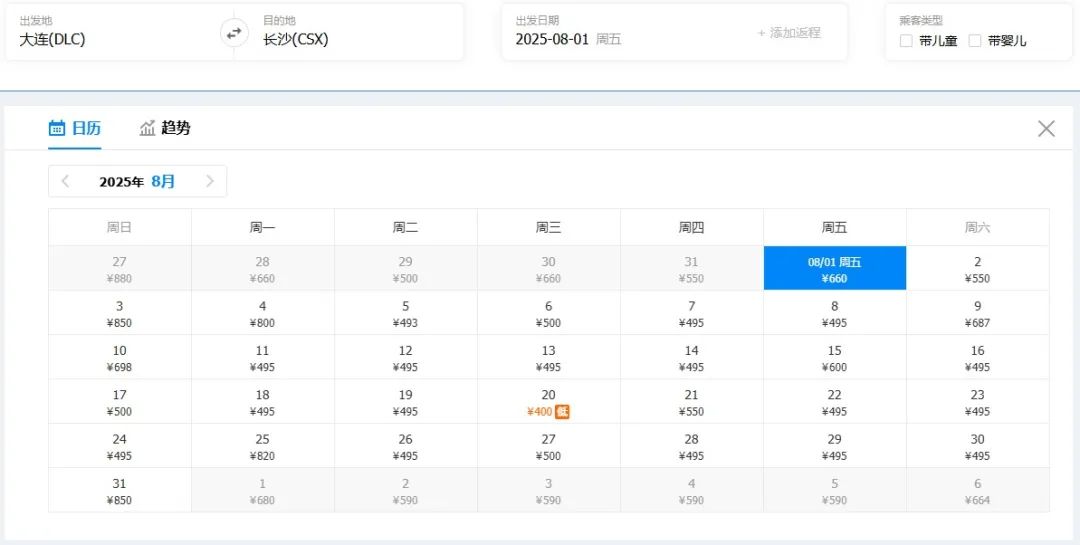Select September 6 priced ¥664

(978, 491)
